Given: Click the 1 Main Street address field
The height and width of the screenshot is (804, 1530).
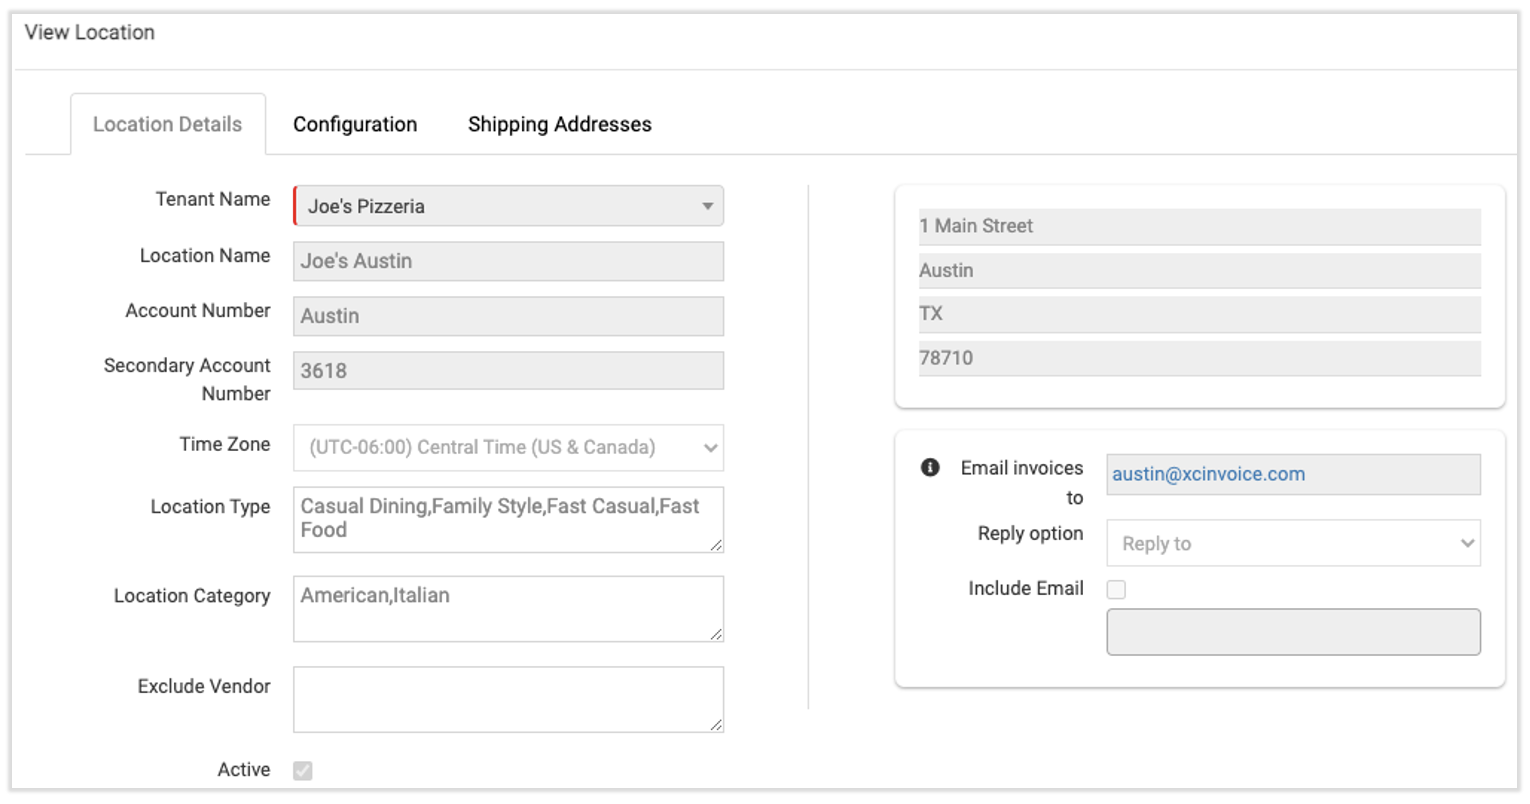Looking at the screenshot, I should 1199,226.
